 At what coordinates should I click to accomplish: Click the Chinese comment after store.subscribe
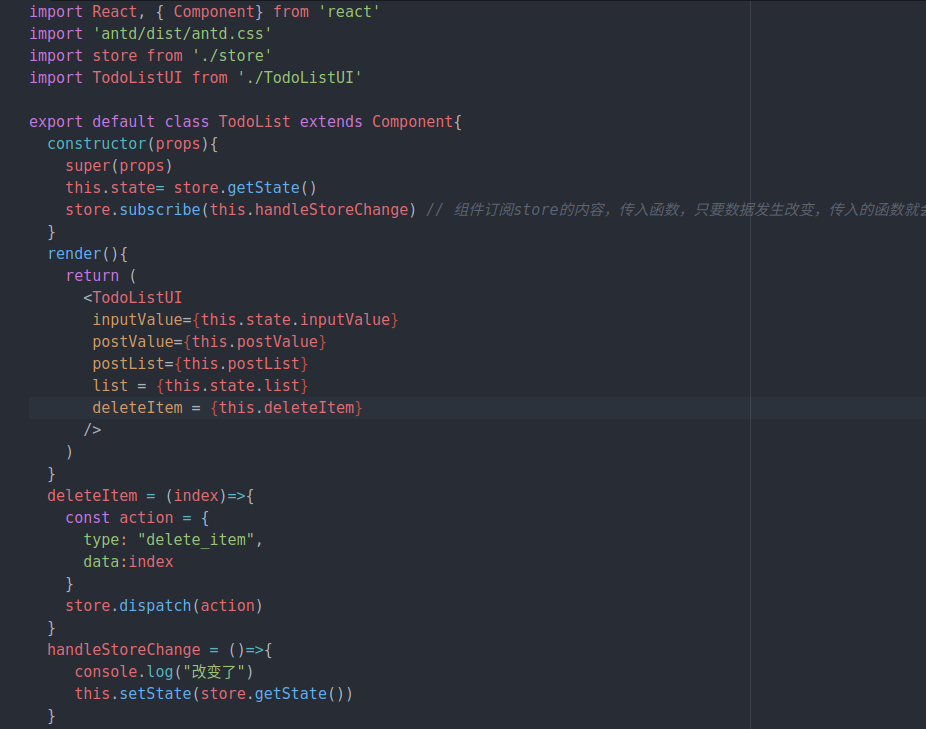tap(676, 210)
